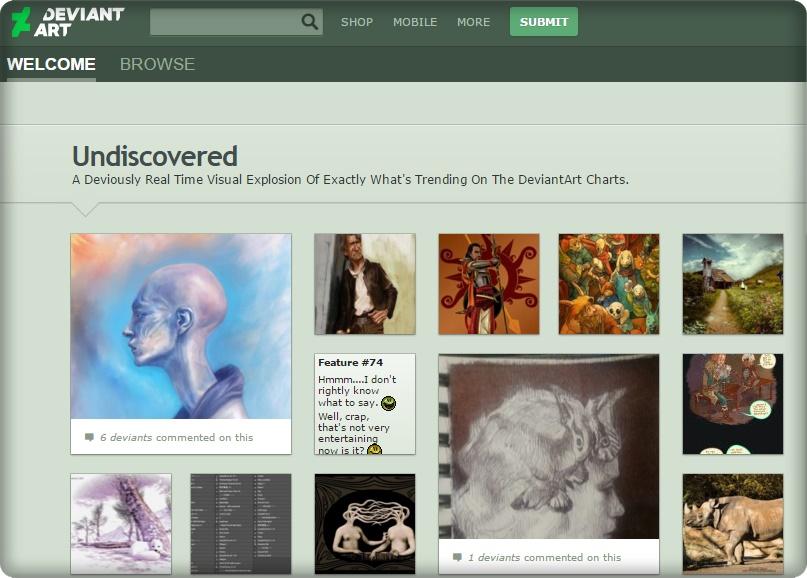Open the man in jacket painting thumbnail

point(364,284)
